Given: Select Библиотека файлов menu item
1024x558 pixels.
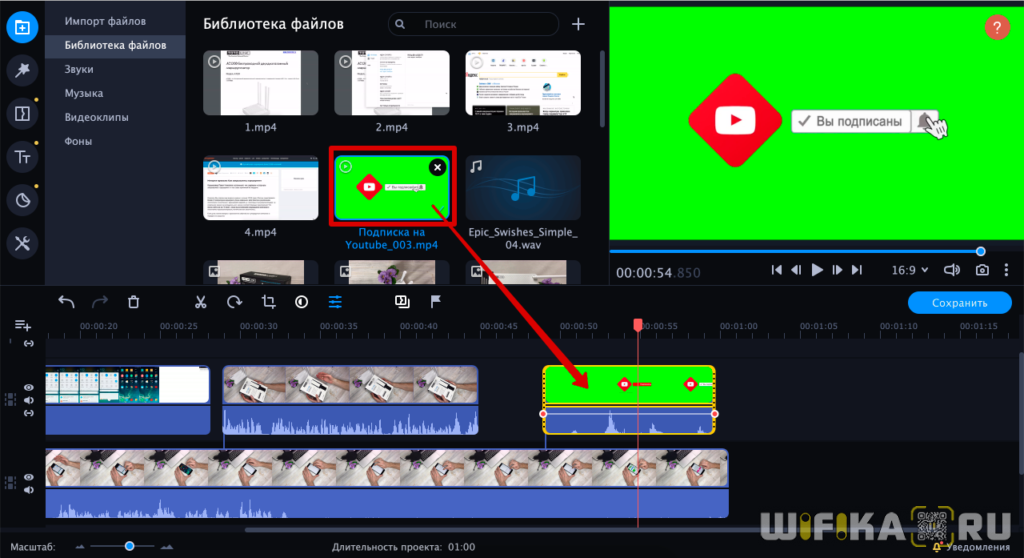Looking at the screenshot, I should [116, 45].
